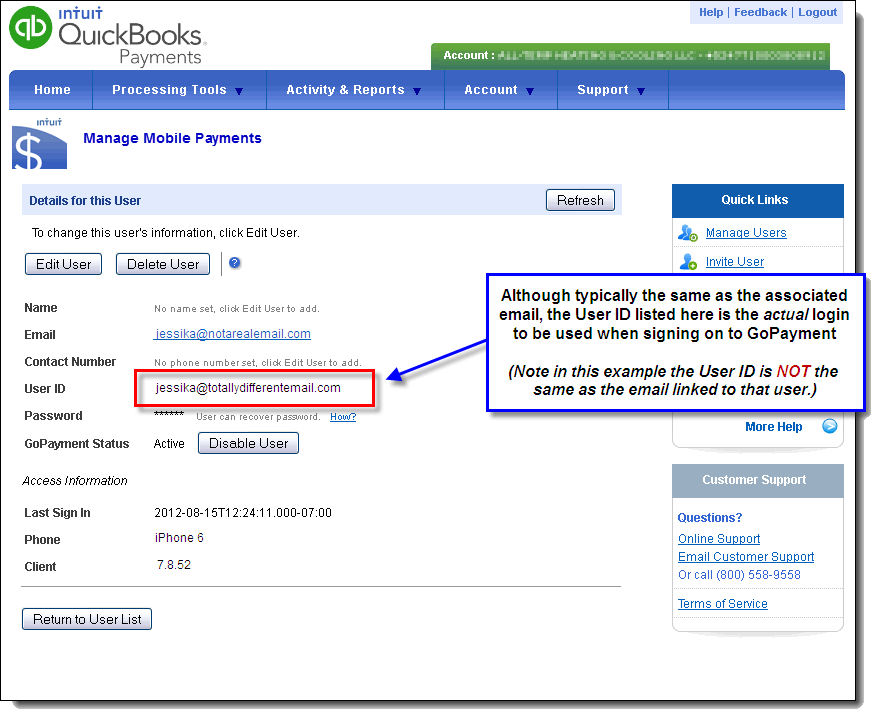Click the QuickBooks green logo icon

click(x=31, y=27)
